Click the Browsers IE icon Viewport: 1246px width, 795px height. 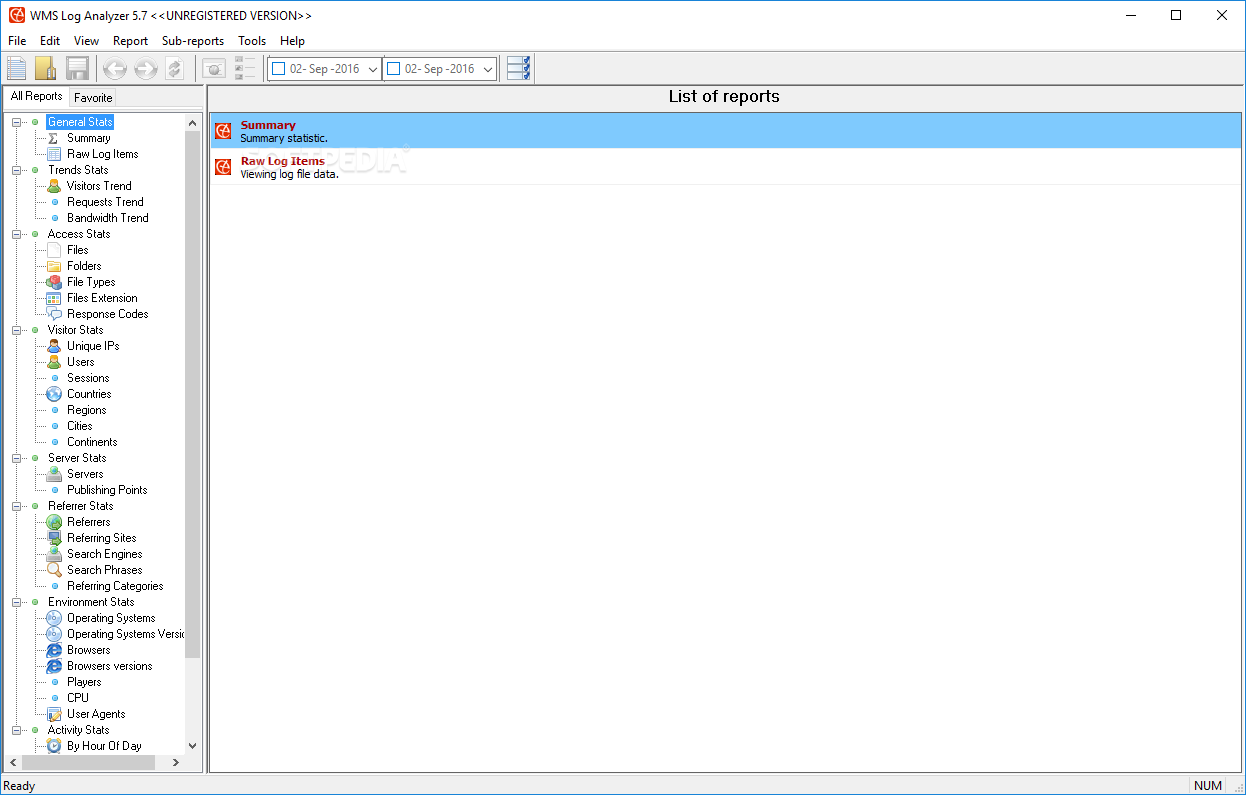pos(54,650)
